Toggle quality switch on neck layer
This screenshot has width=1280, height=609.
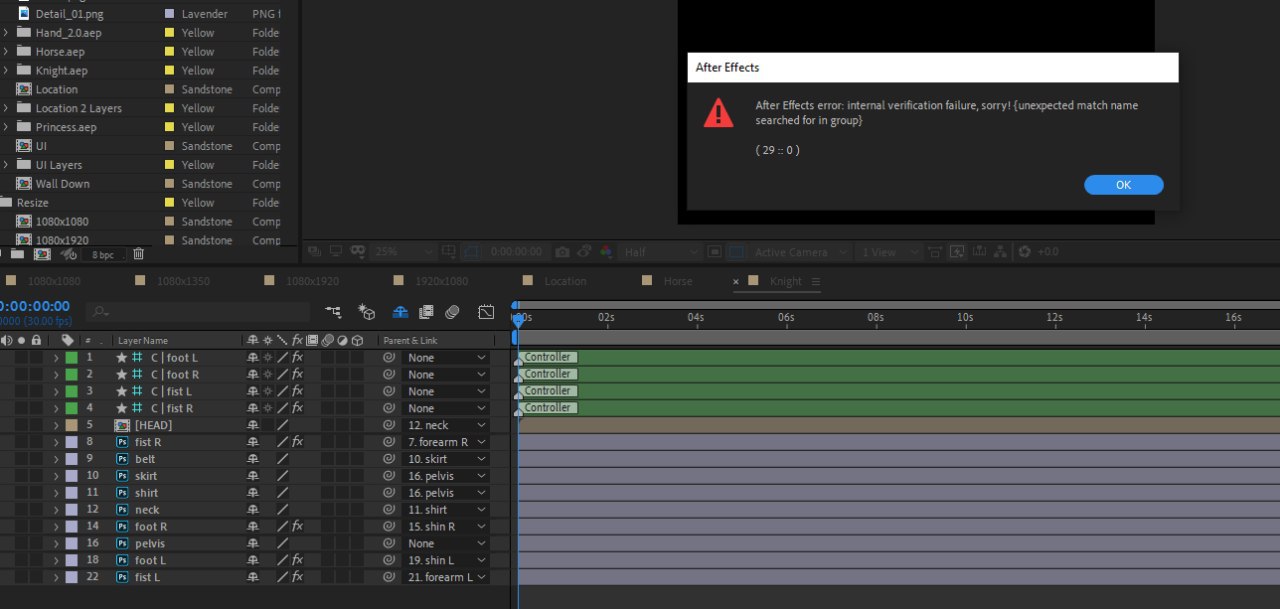click(x=282, y=510)
